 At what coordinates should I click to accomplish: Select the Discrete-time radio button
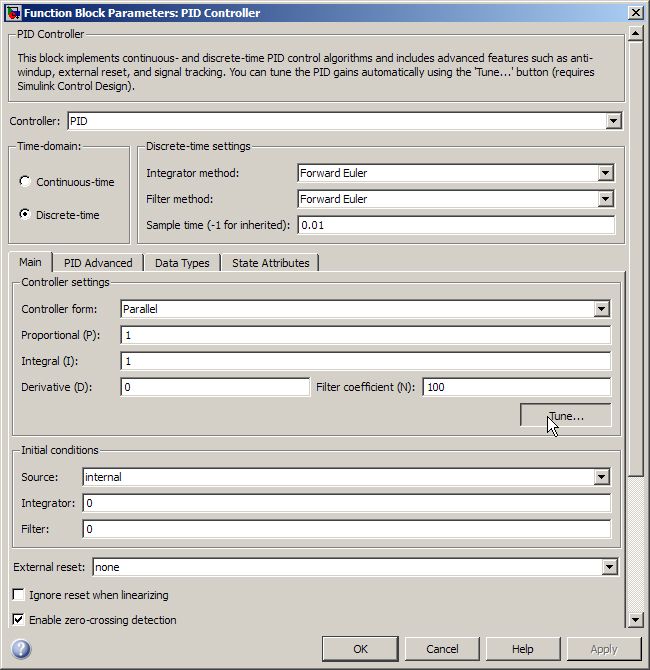pyautogui.click(x=25, y=215)
